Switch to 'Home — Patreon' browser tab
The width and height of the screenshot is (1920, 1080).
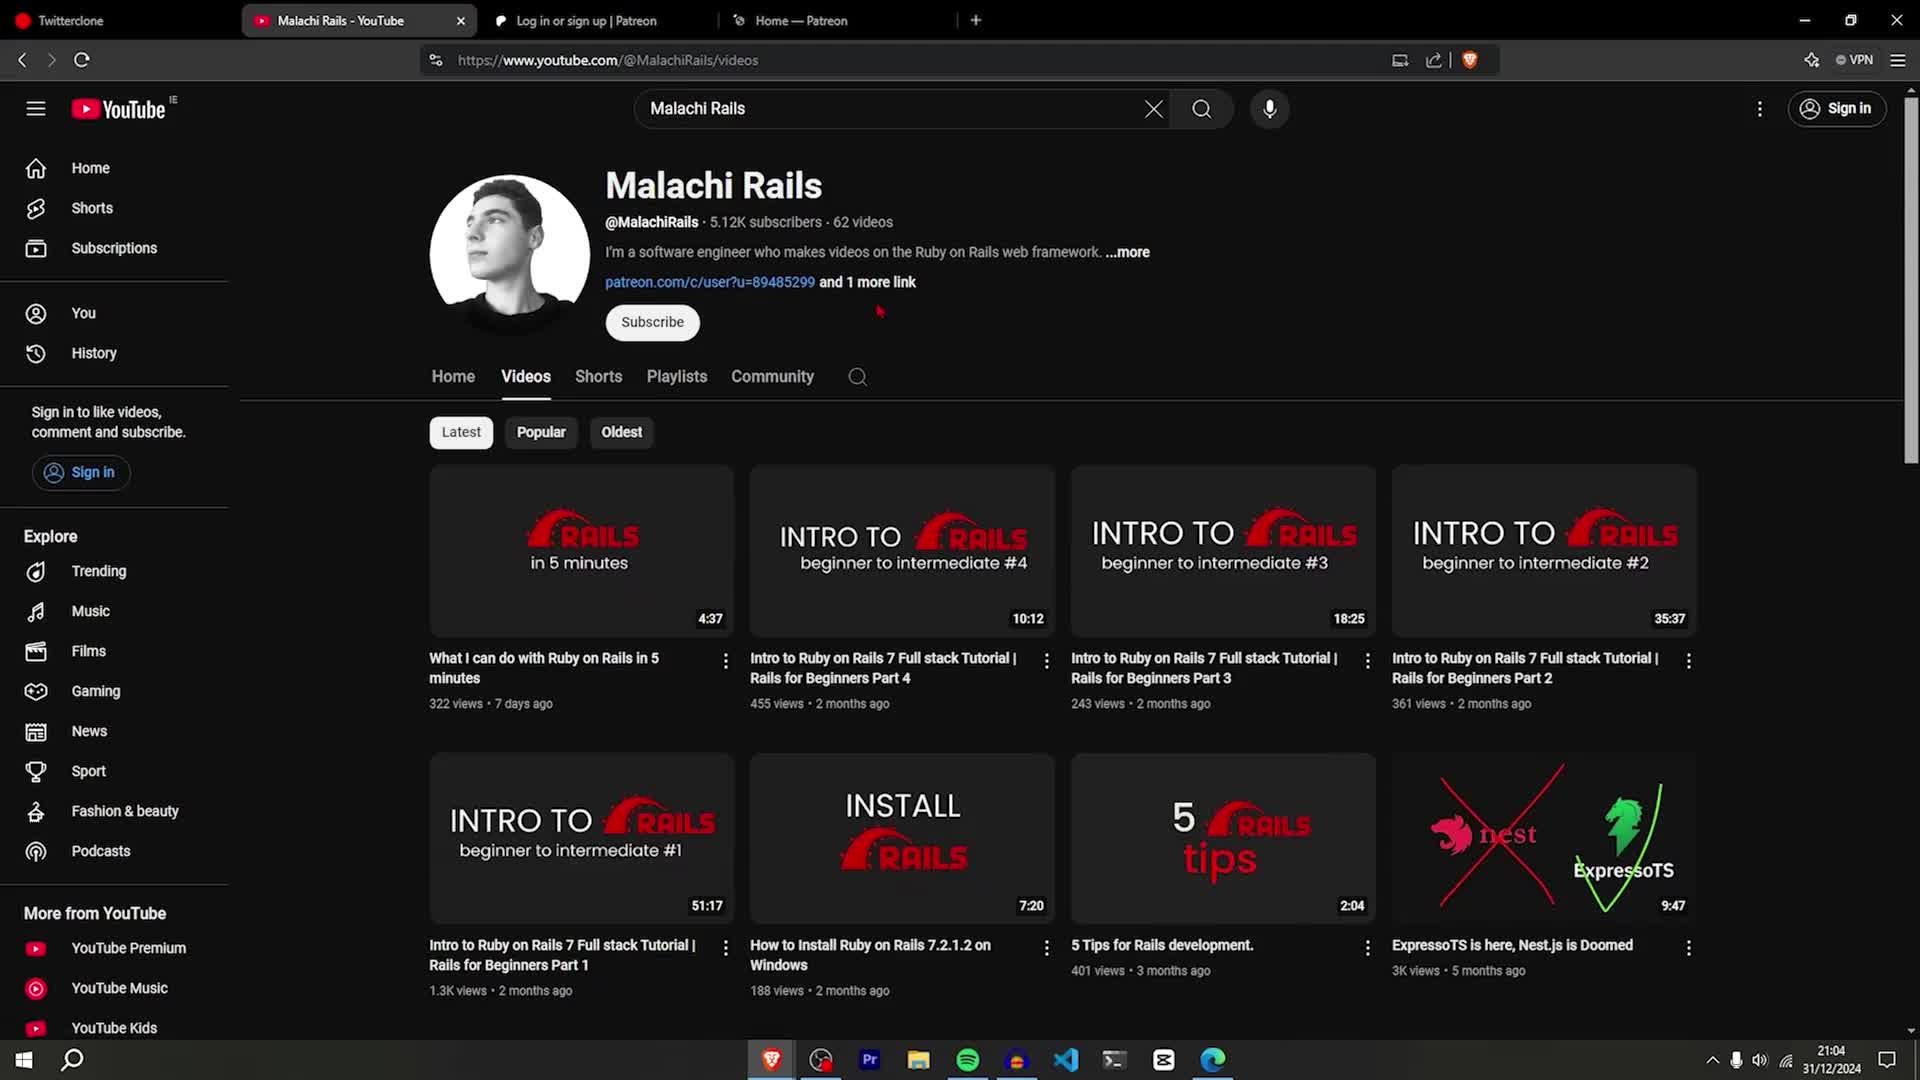tap(837, 20)
